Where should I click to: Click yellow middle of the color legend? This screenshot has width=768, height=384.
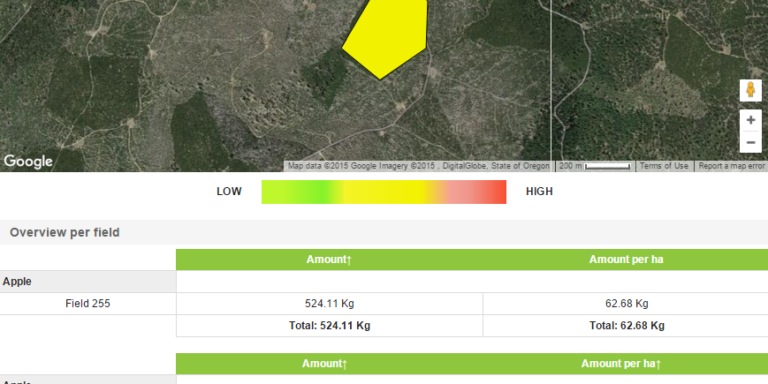point(384,192)
